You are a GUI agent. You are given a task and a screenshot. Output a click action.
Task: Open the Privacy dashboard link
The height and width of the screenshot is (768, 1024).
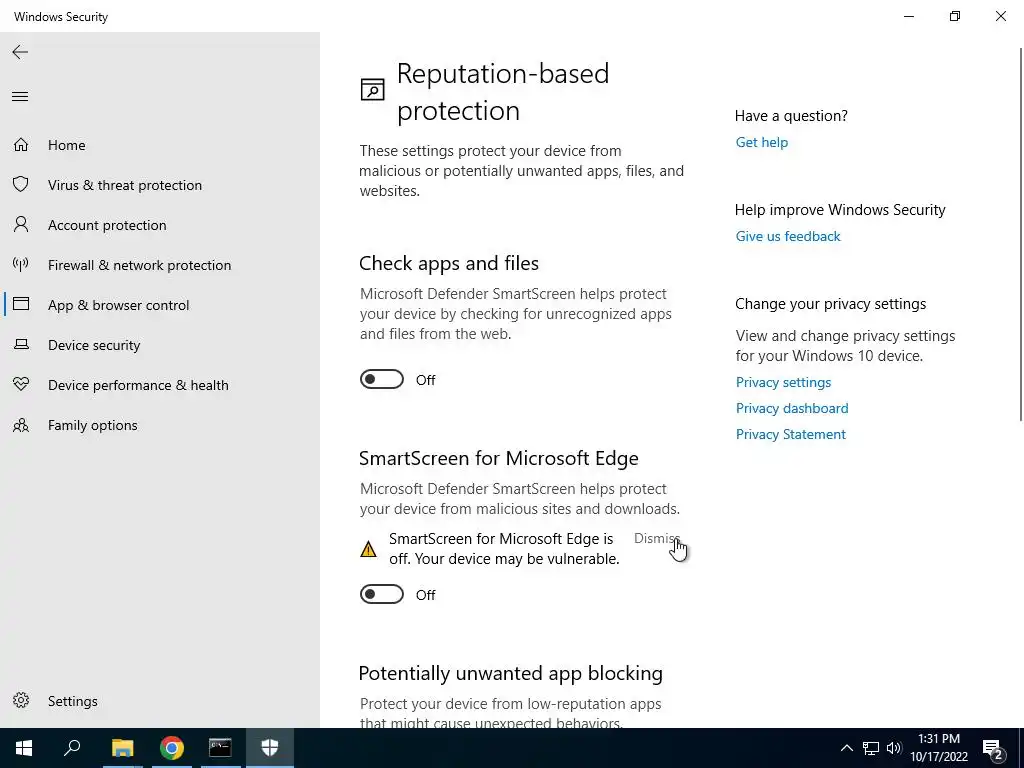click(x=792, y=408)
